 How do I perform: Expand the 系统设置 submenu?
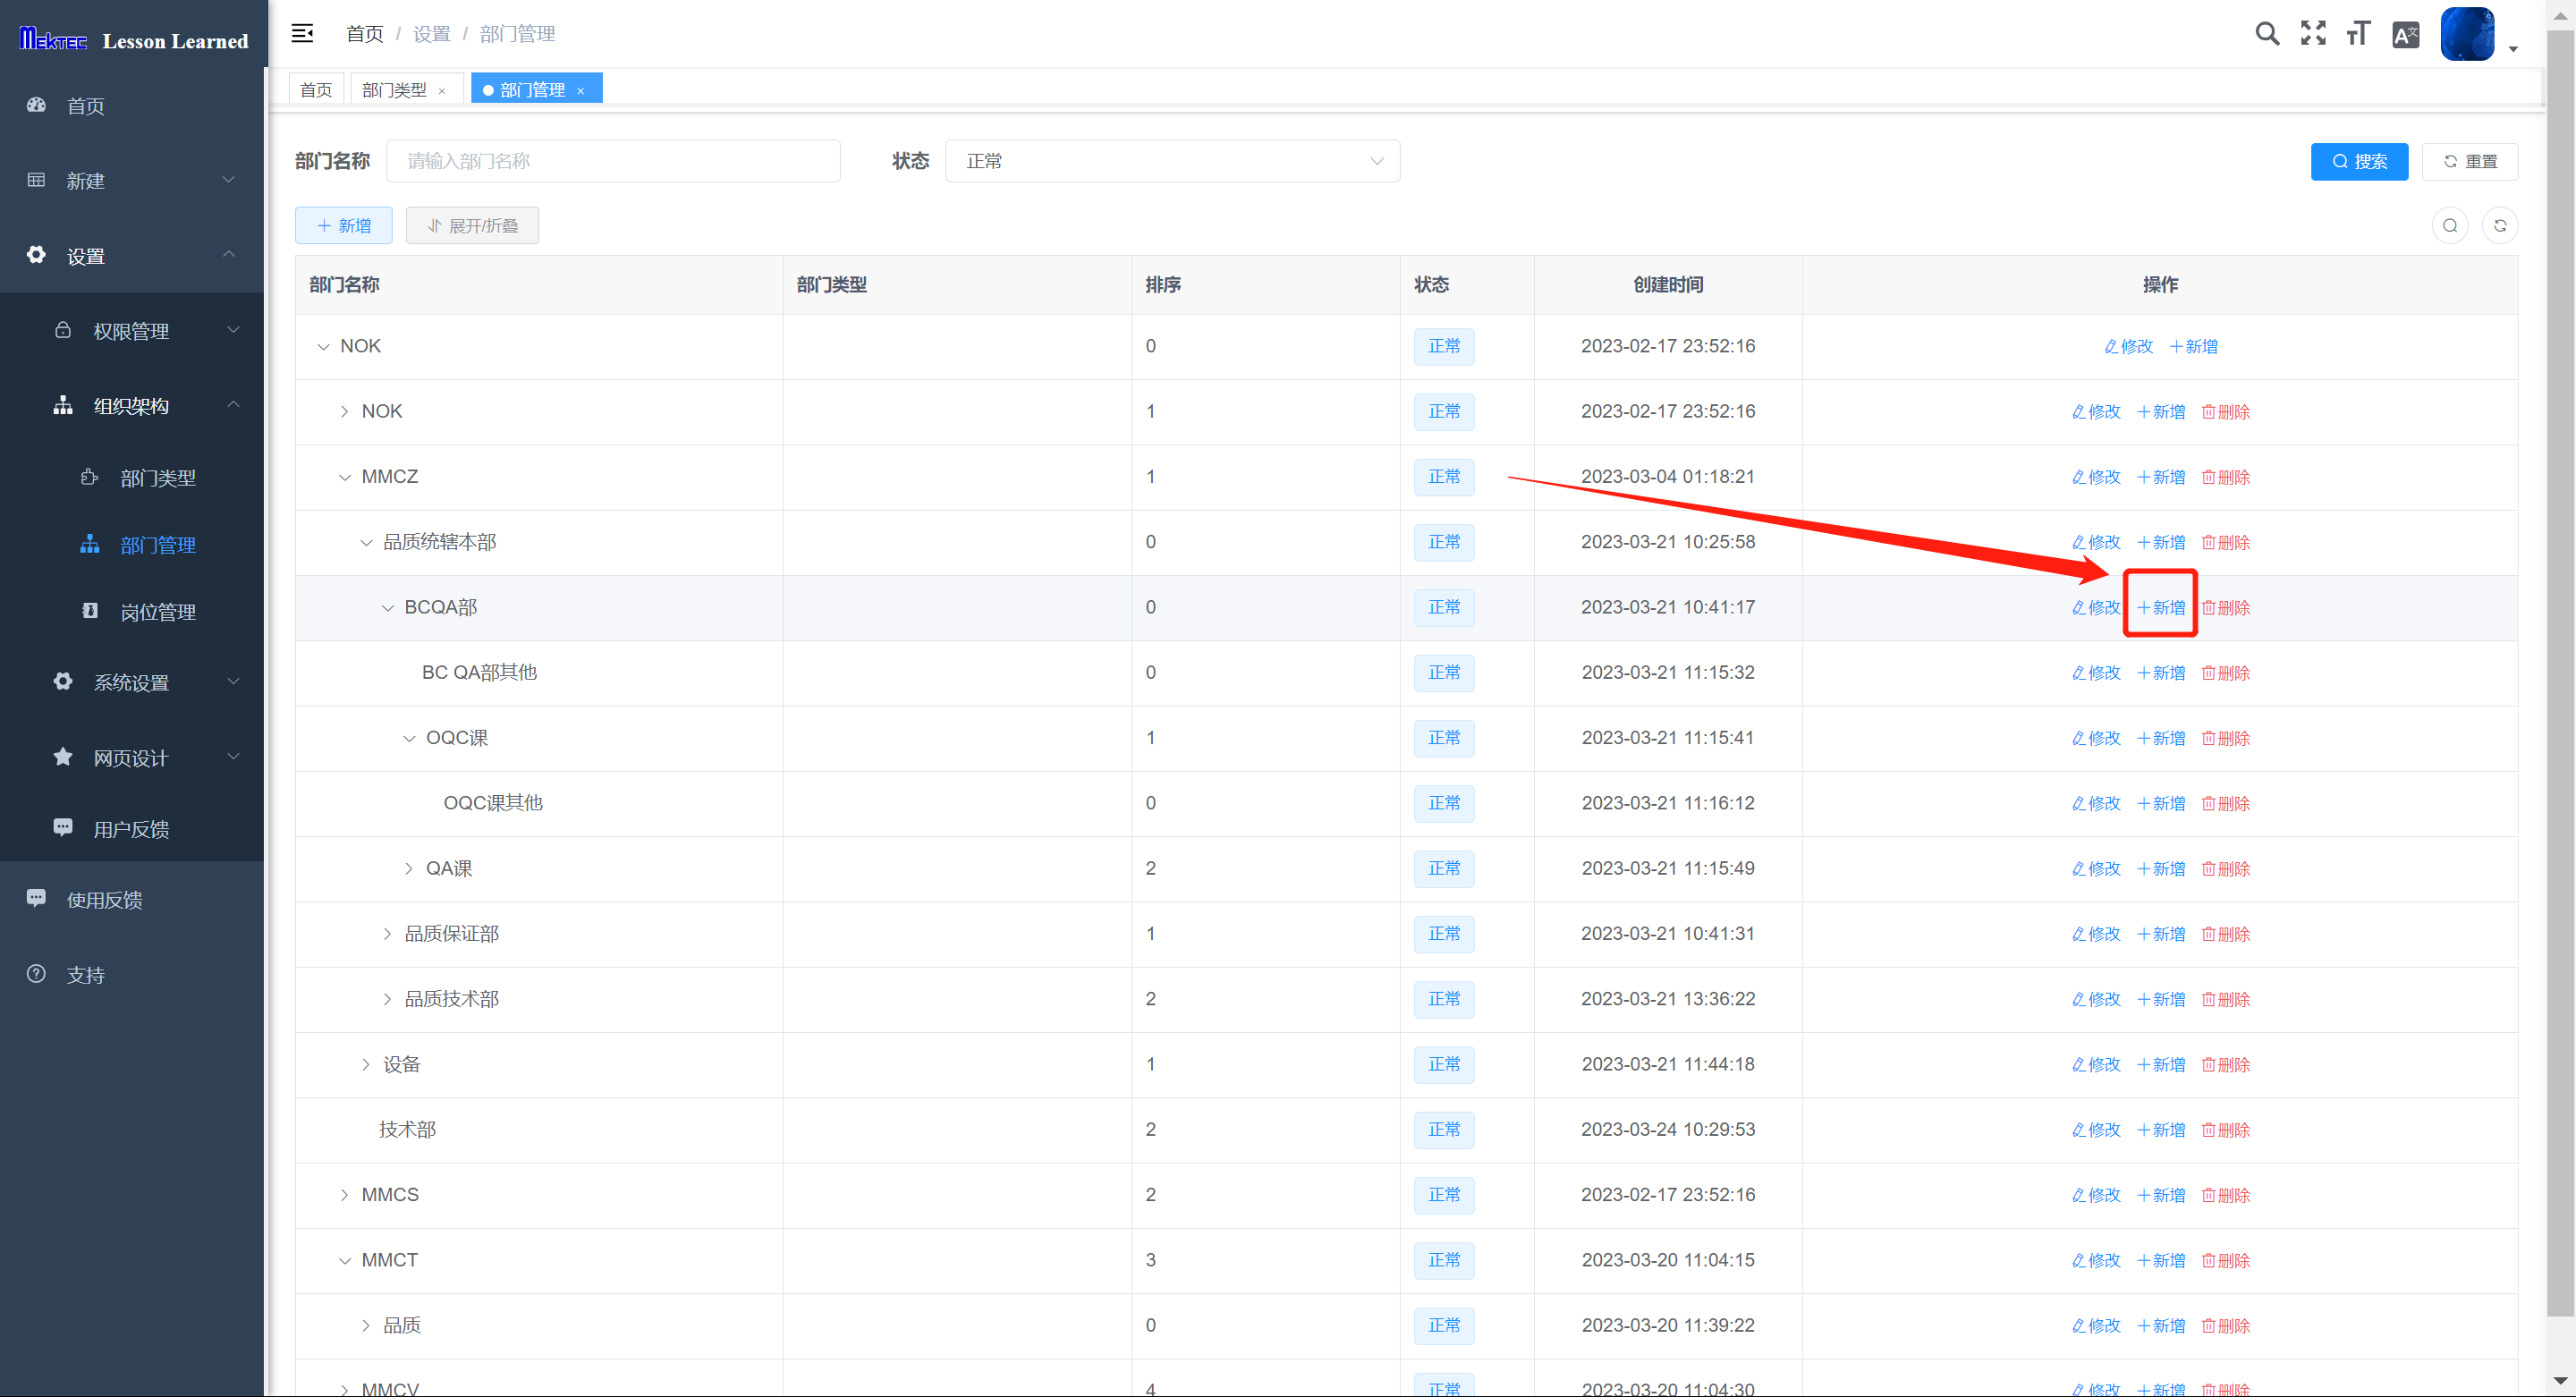click(x=132, y=682)
